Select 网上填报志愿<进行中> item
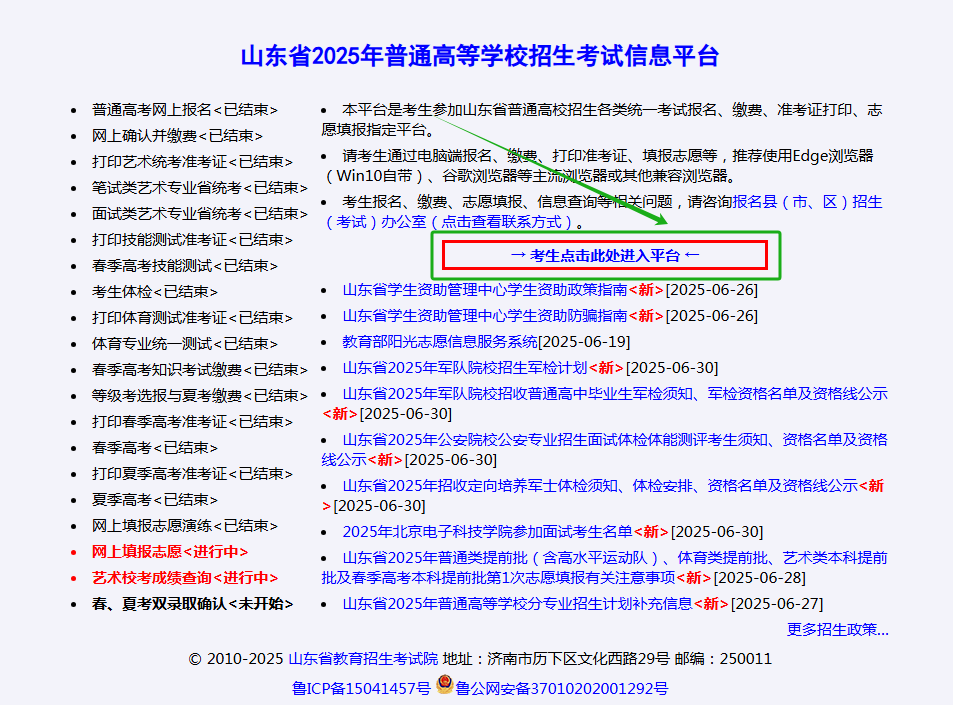Image resolution: width=953 pixels, height=705 pixels. (170, 552)
